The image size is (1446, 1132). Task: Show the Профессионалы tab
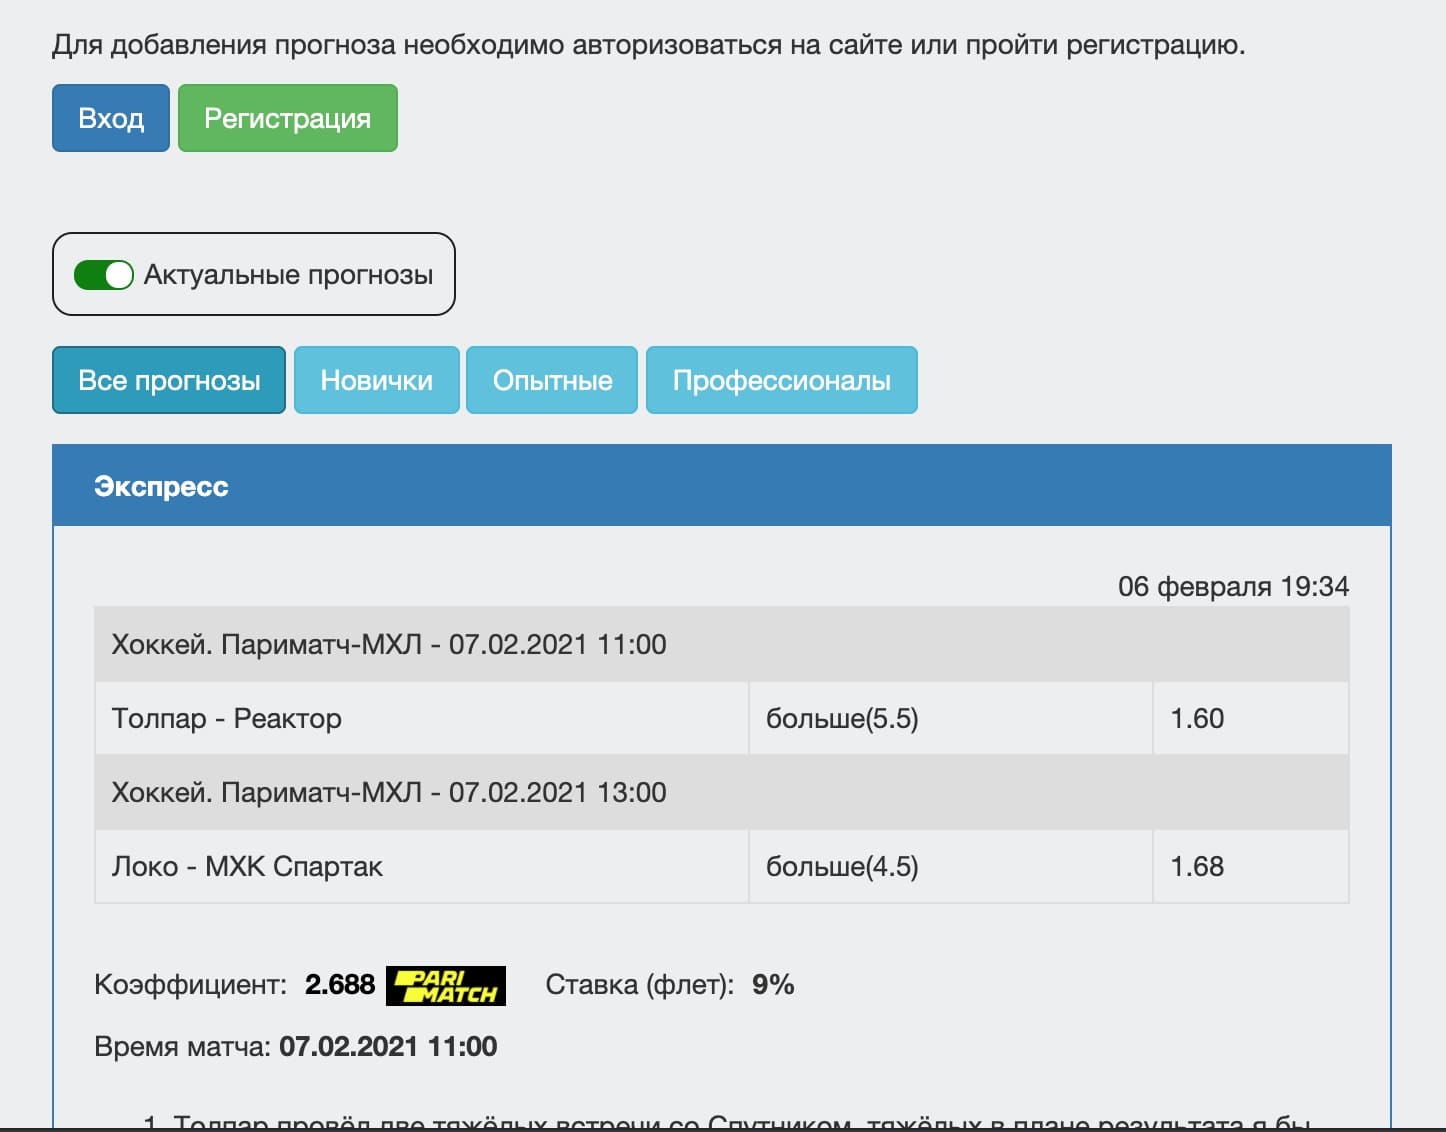point(782,380)
